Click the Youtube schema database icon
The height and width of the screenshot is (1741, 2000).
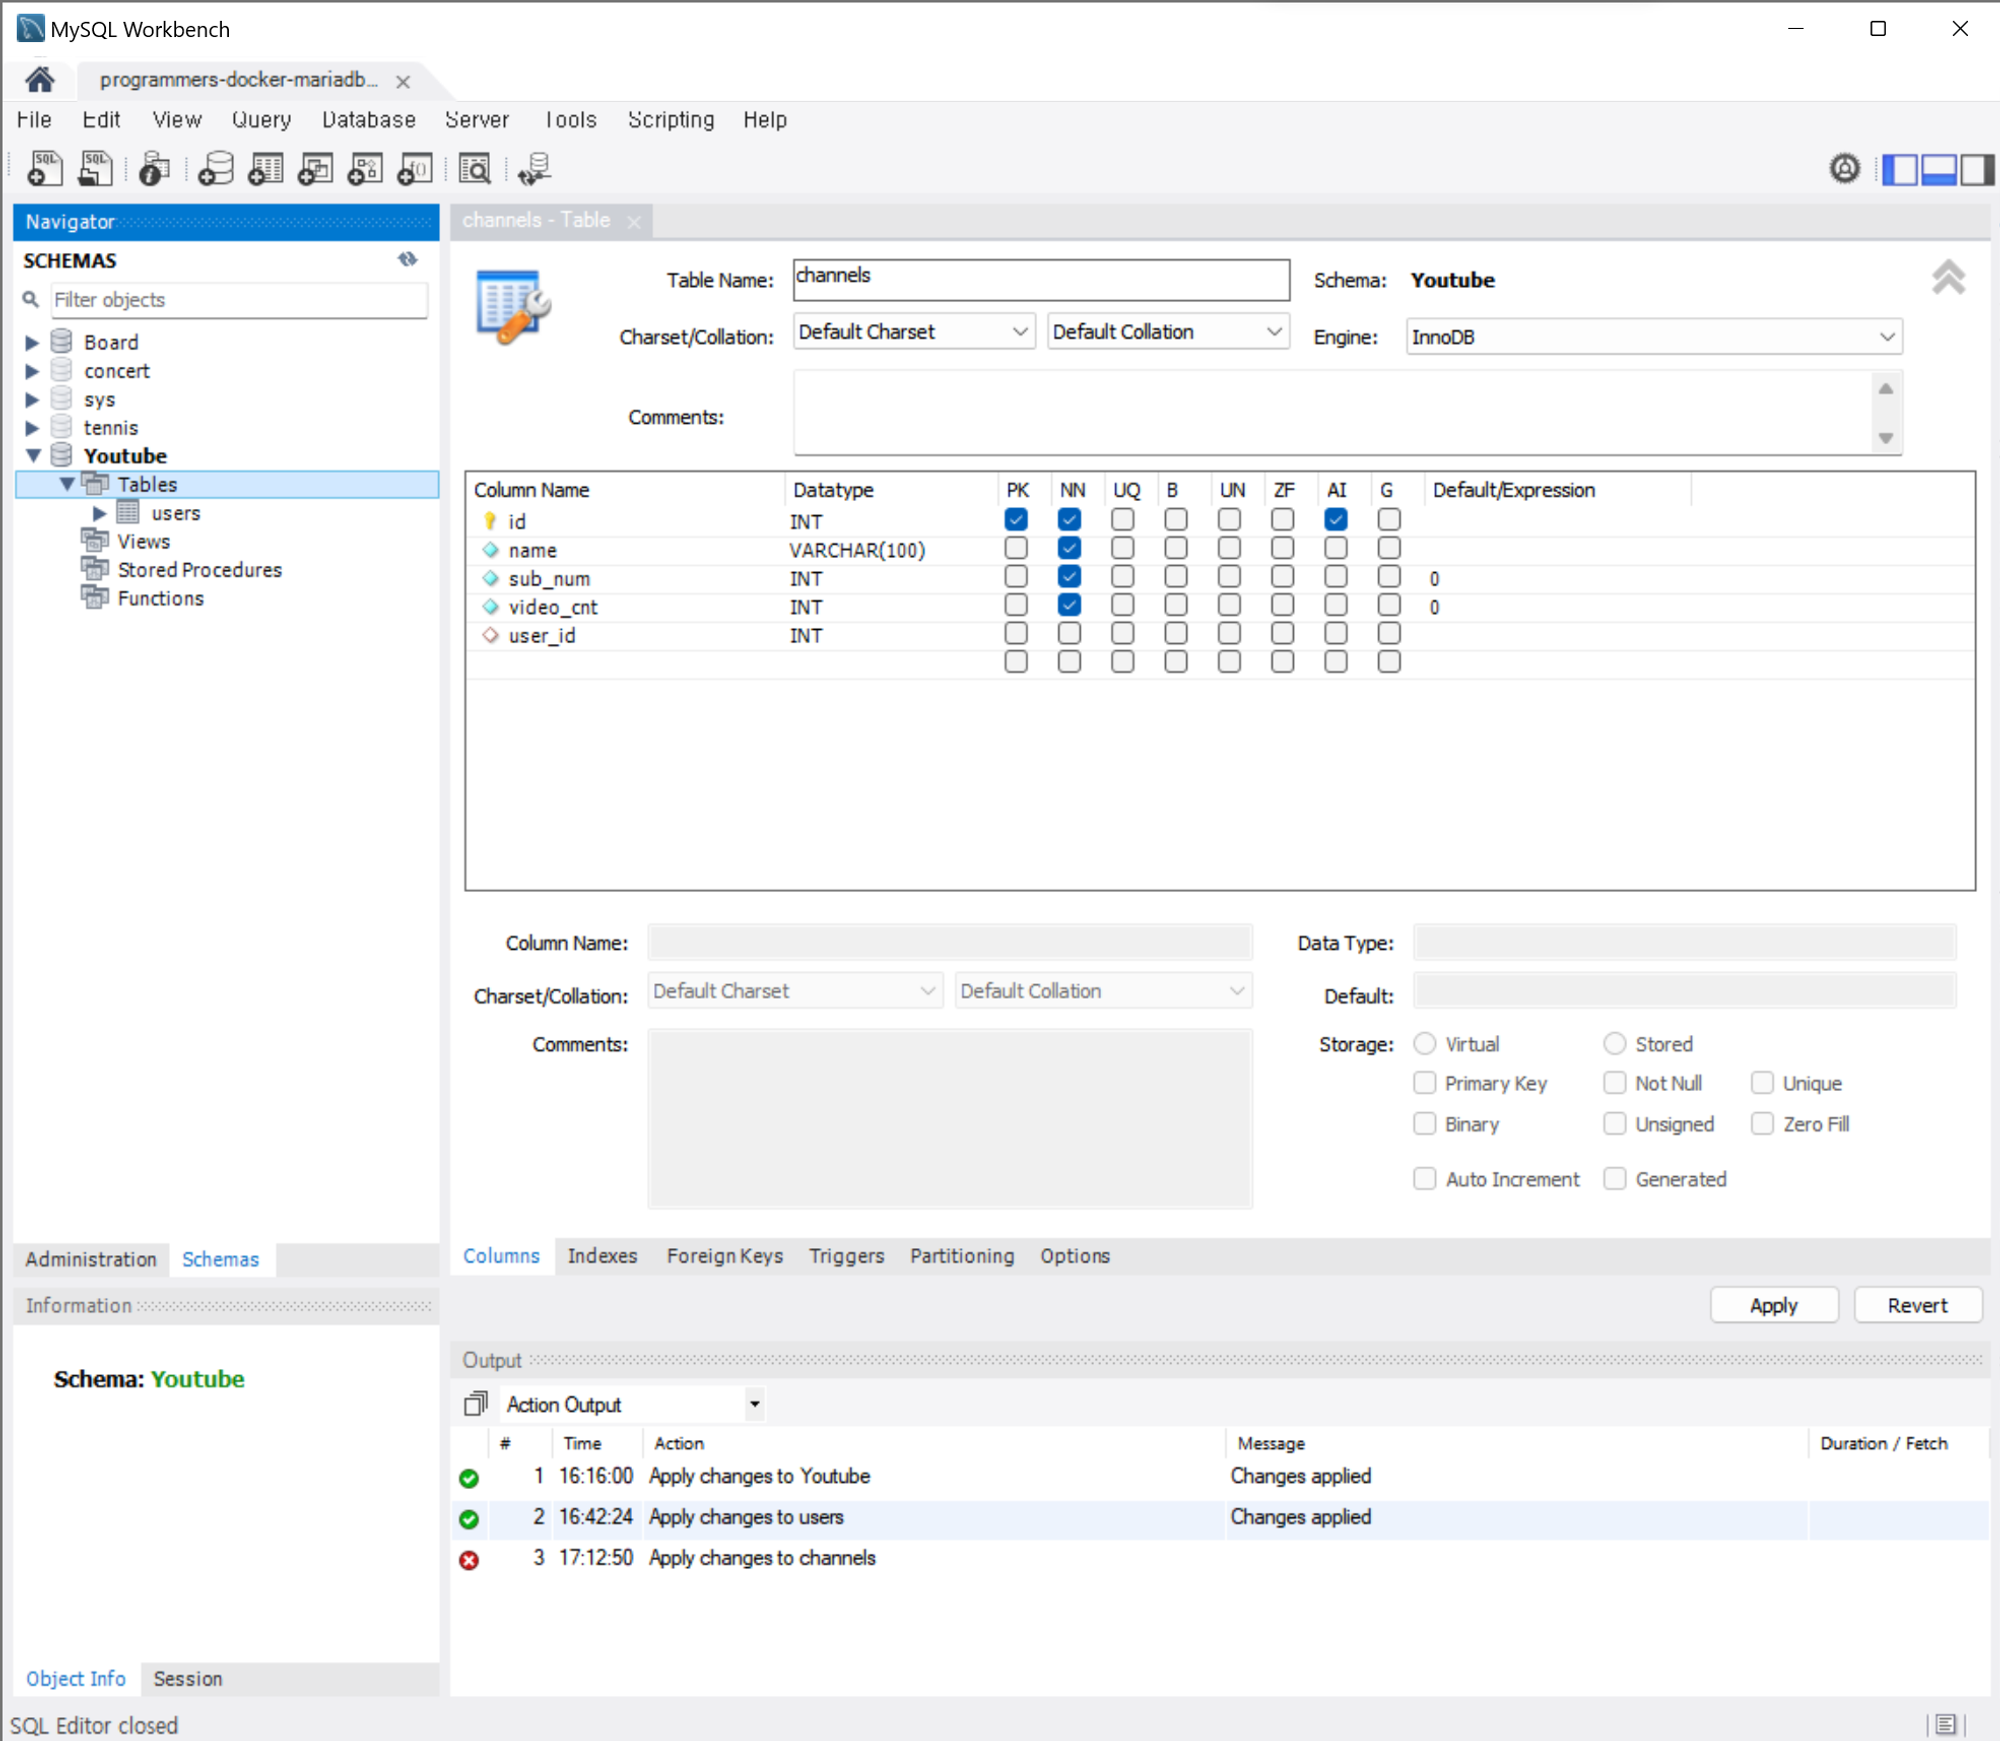click(x=61, y=455)
